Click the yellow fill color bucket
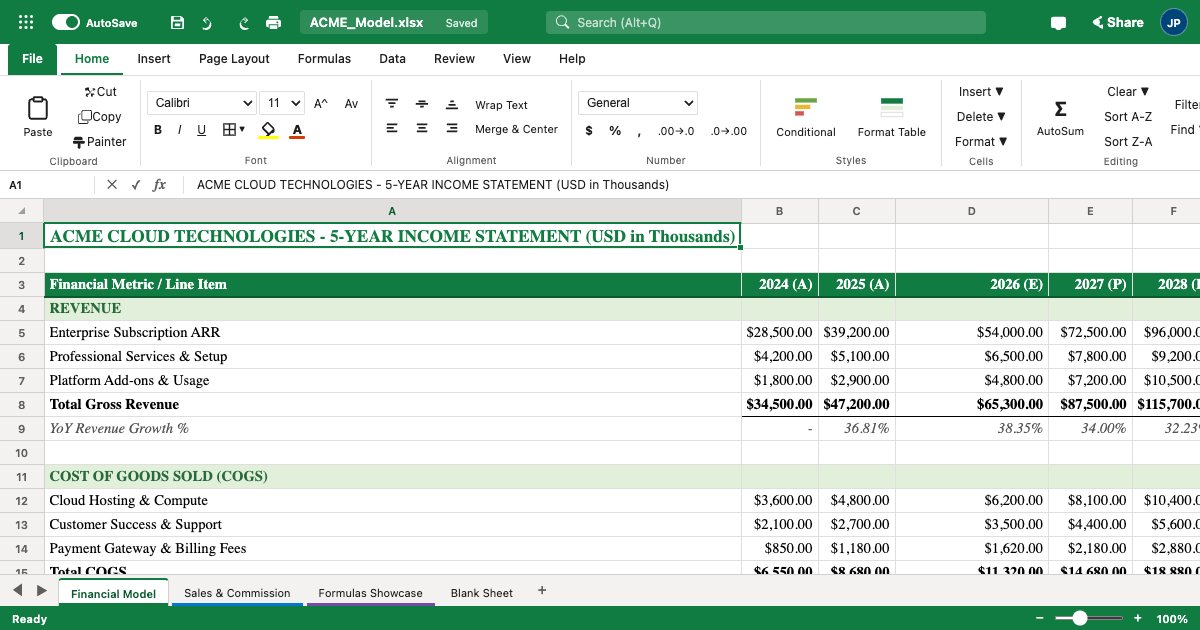The image size is (1200, 630). tap(267, 130)
